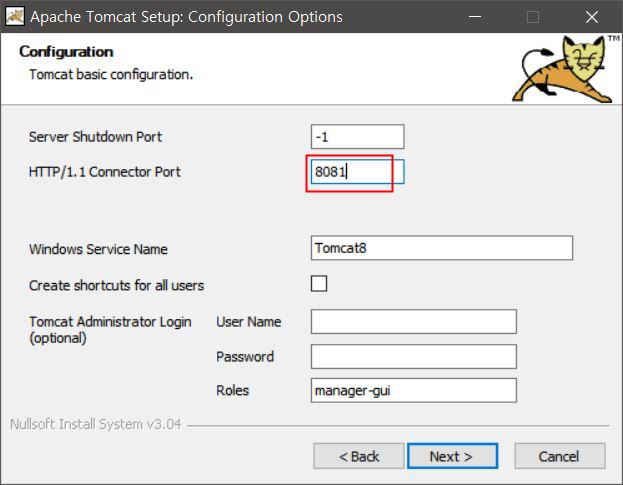Focus the HTTP/1.1 Connector Port field

(x=357, y=172)
